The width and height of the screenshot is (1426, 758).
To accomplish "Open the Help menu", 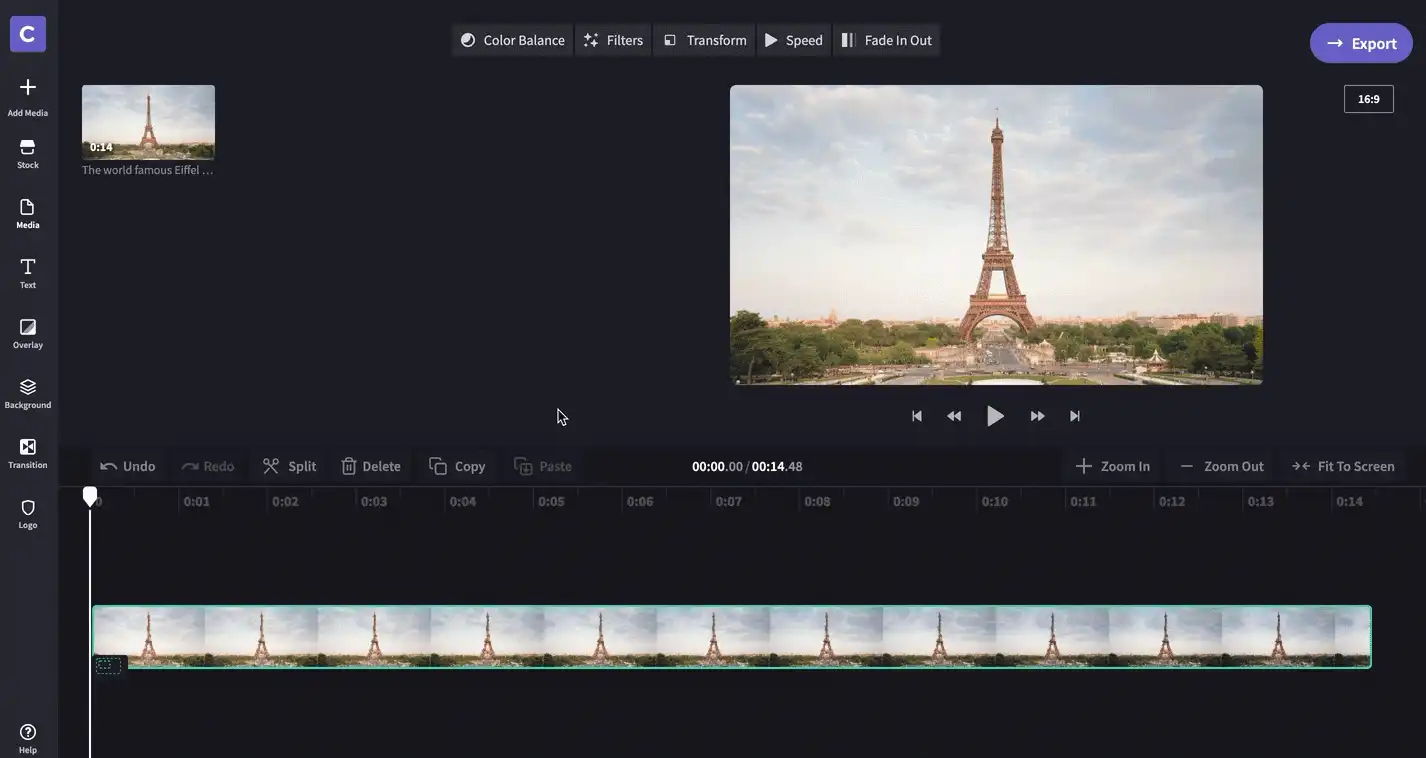I will pos(28,738).
